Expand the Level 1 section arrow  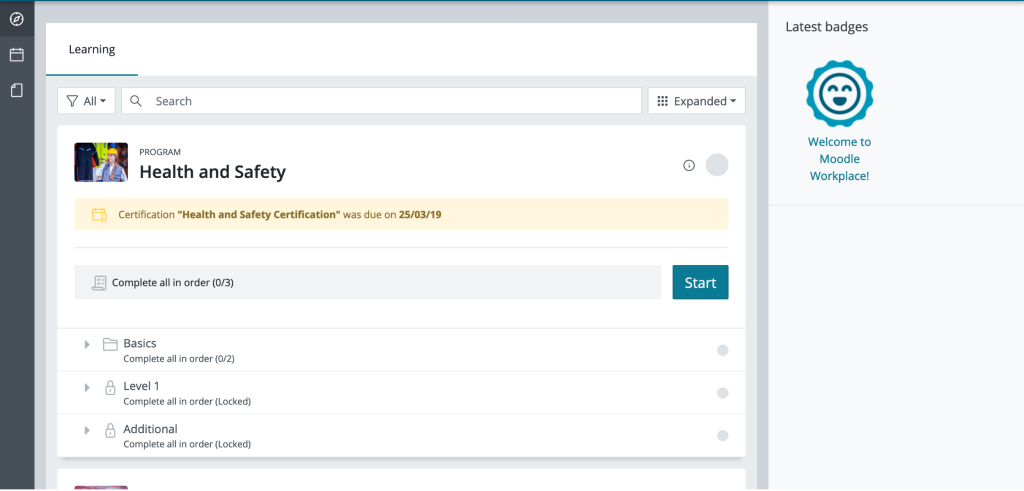(x=87, y=388)
